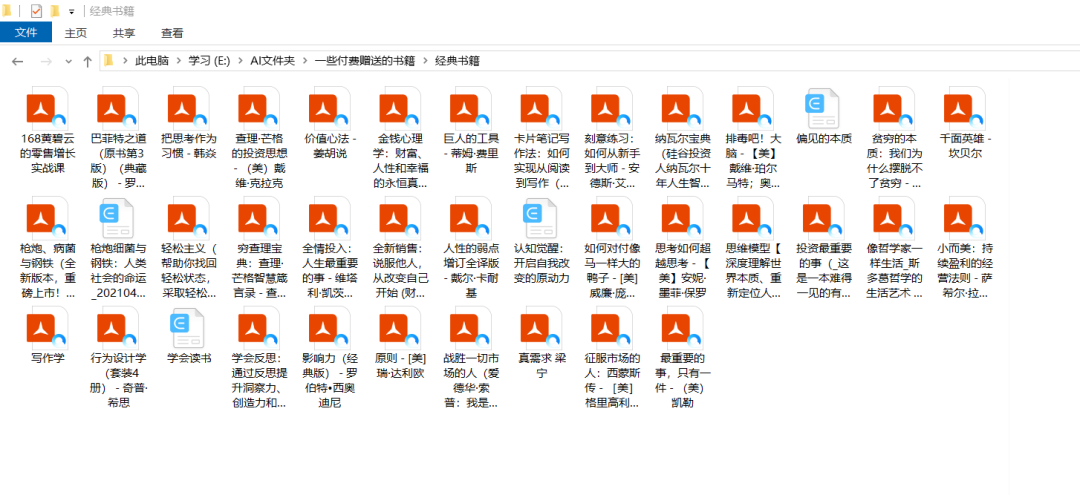Image resolution: width=1080 pixels, height=495 pixels.
Task: Go up one folder level arrow
Action: pos(87,61)
